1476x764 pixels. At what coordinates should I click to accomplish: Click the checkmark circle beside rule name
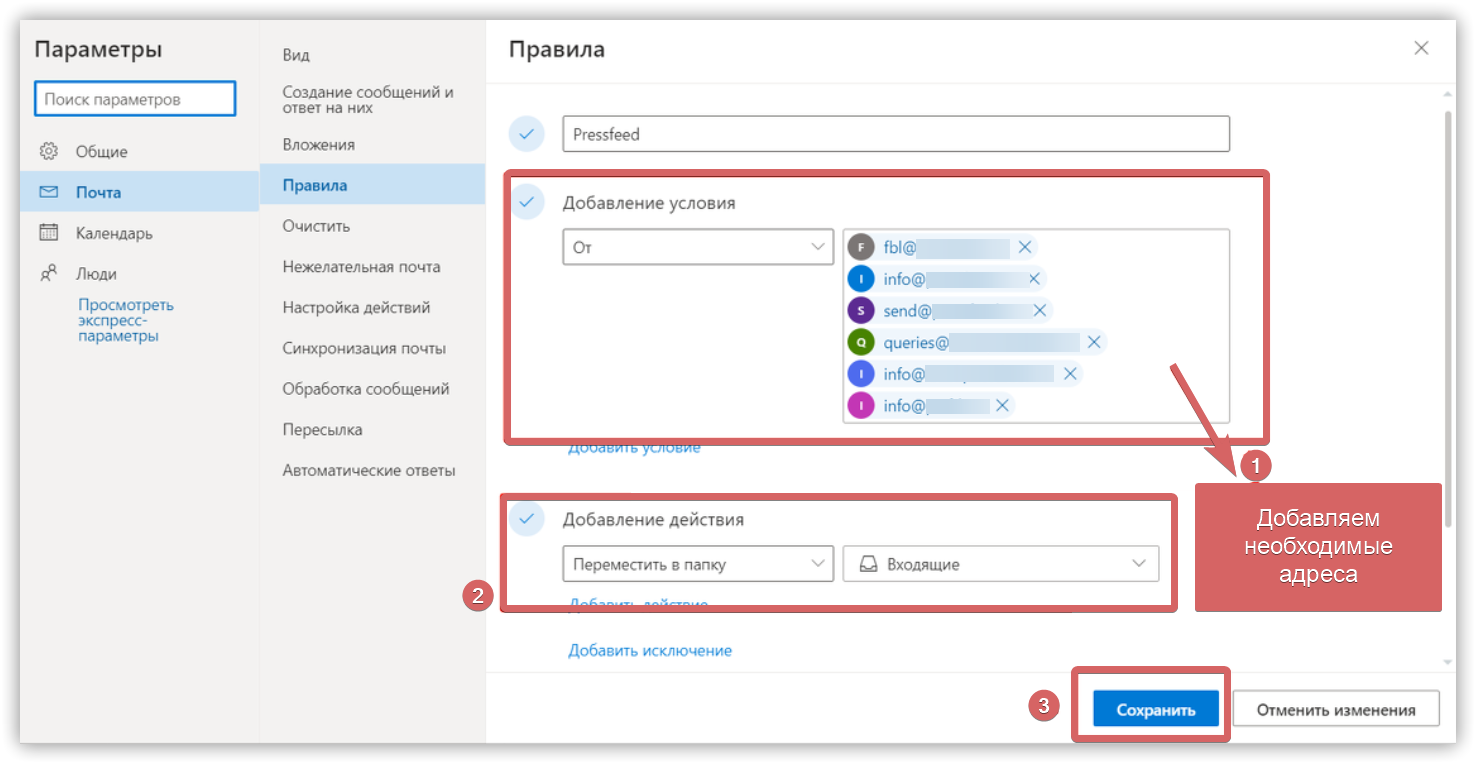pos(527,134)
